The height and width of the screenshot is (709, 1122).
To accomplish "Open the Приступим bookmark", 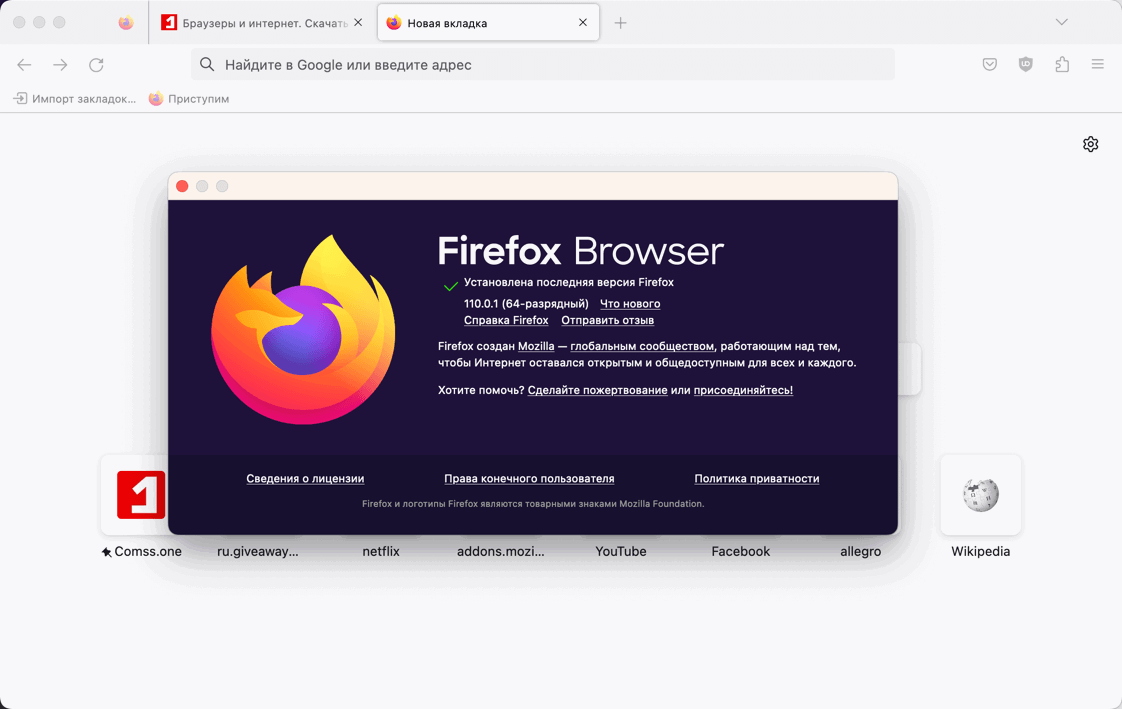I will [x=189, y=99].
